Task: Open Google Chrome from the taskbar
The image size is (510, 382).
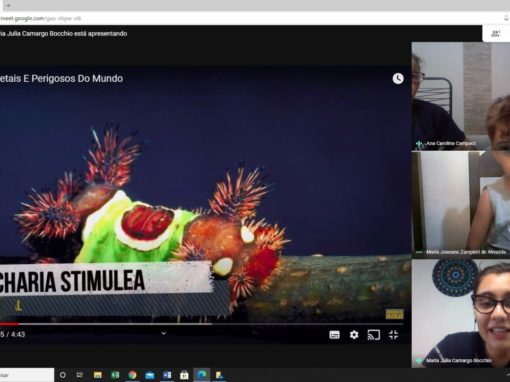Action: coord(132,375)
